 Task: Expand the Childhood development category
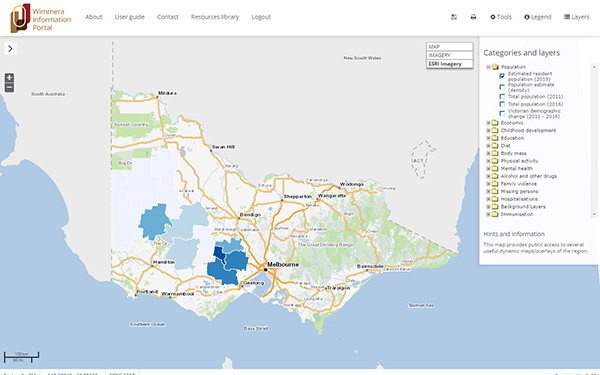(488, 130)
